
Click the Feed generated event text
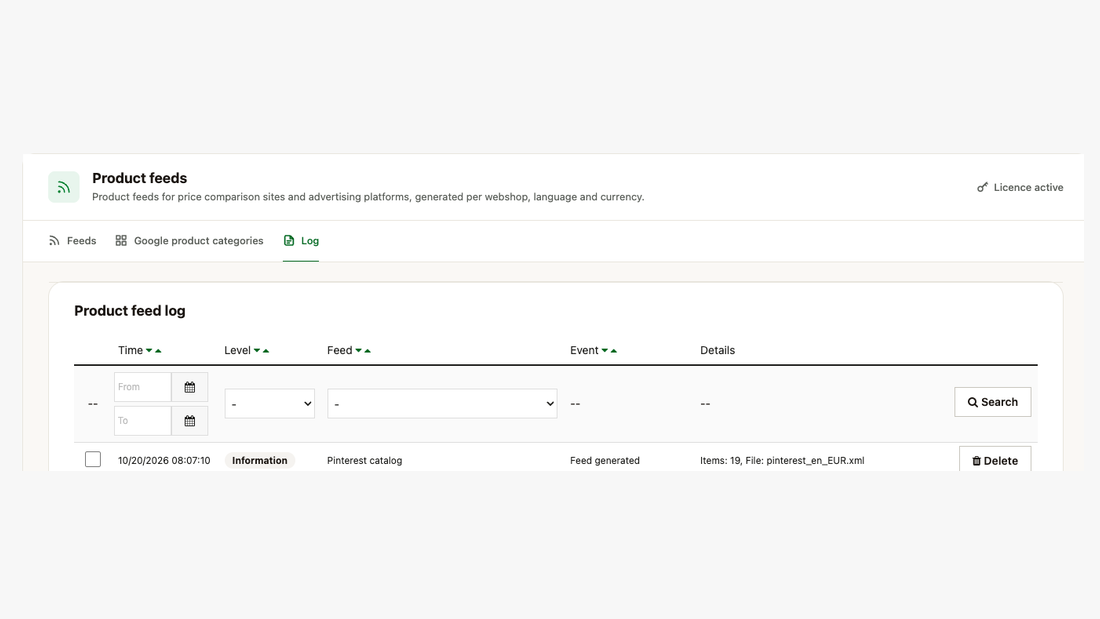point(605,460)
